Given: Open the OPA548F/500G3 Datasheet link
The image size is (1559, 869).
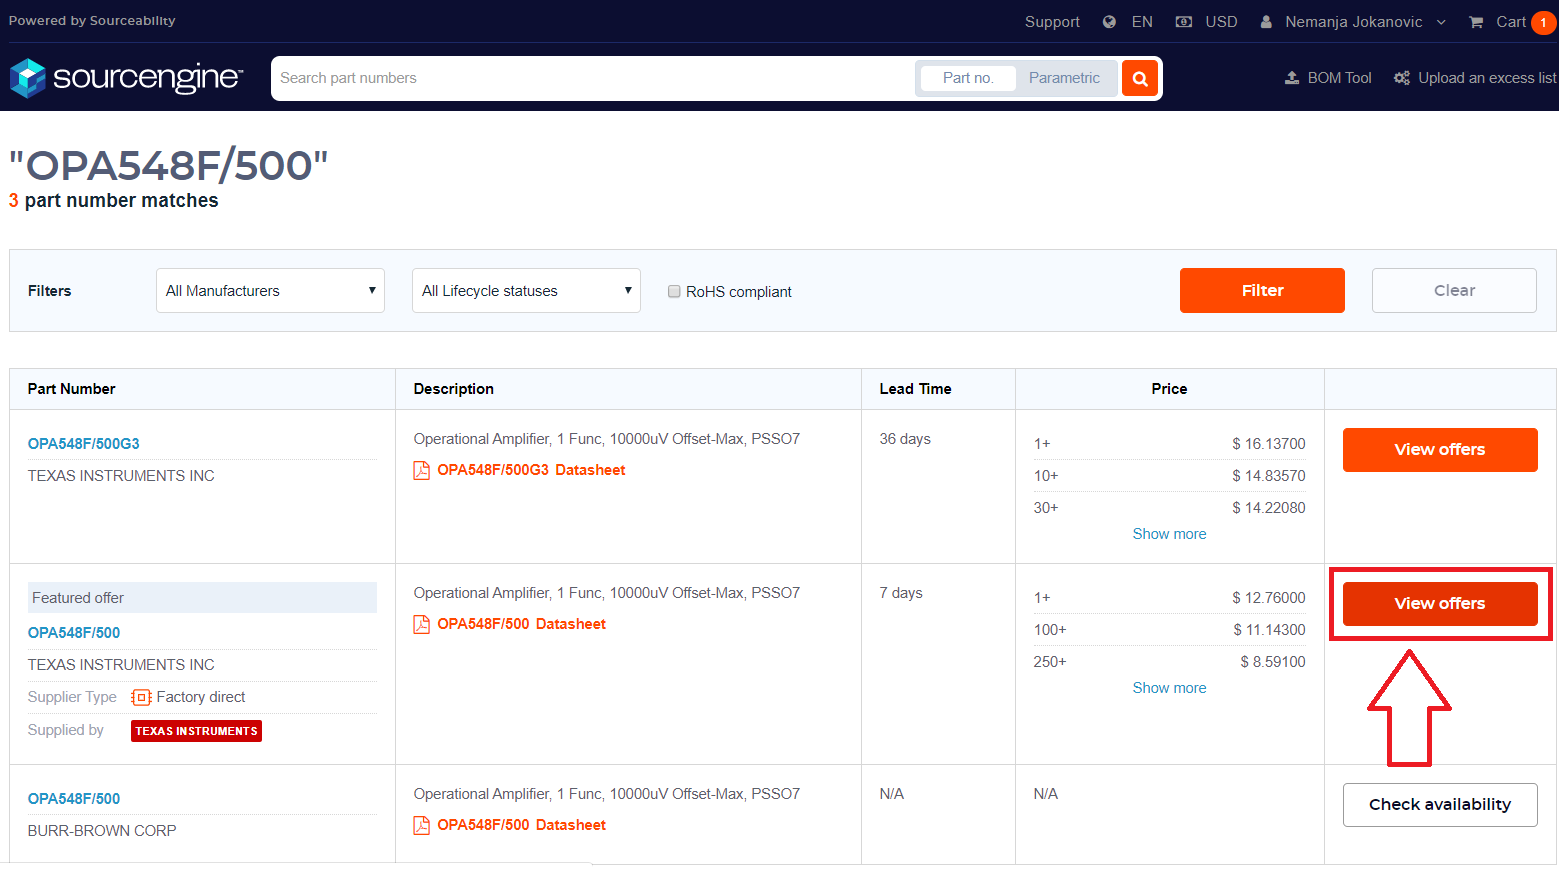Looking at the screenshot, I should pyautogui.click(x=531, y=470).
